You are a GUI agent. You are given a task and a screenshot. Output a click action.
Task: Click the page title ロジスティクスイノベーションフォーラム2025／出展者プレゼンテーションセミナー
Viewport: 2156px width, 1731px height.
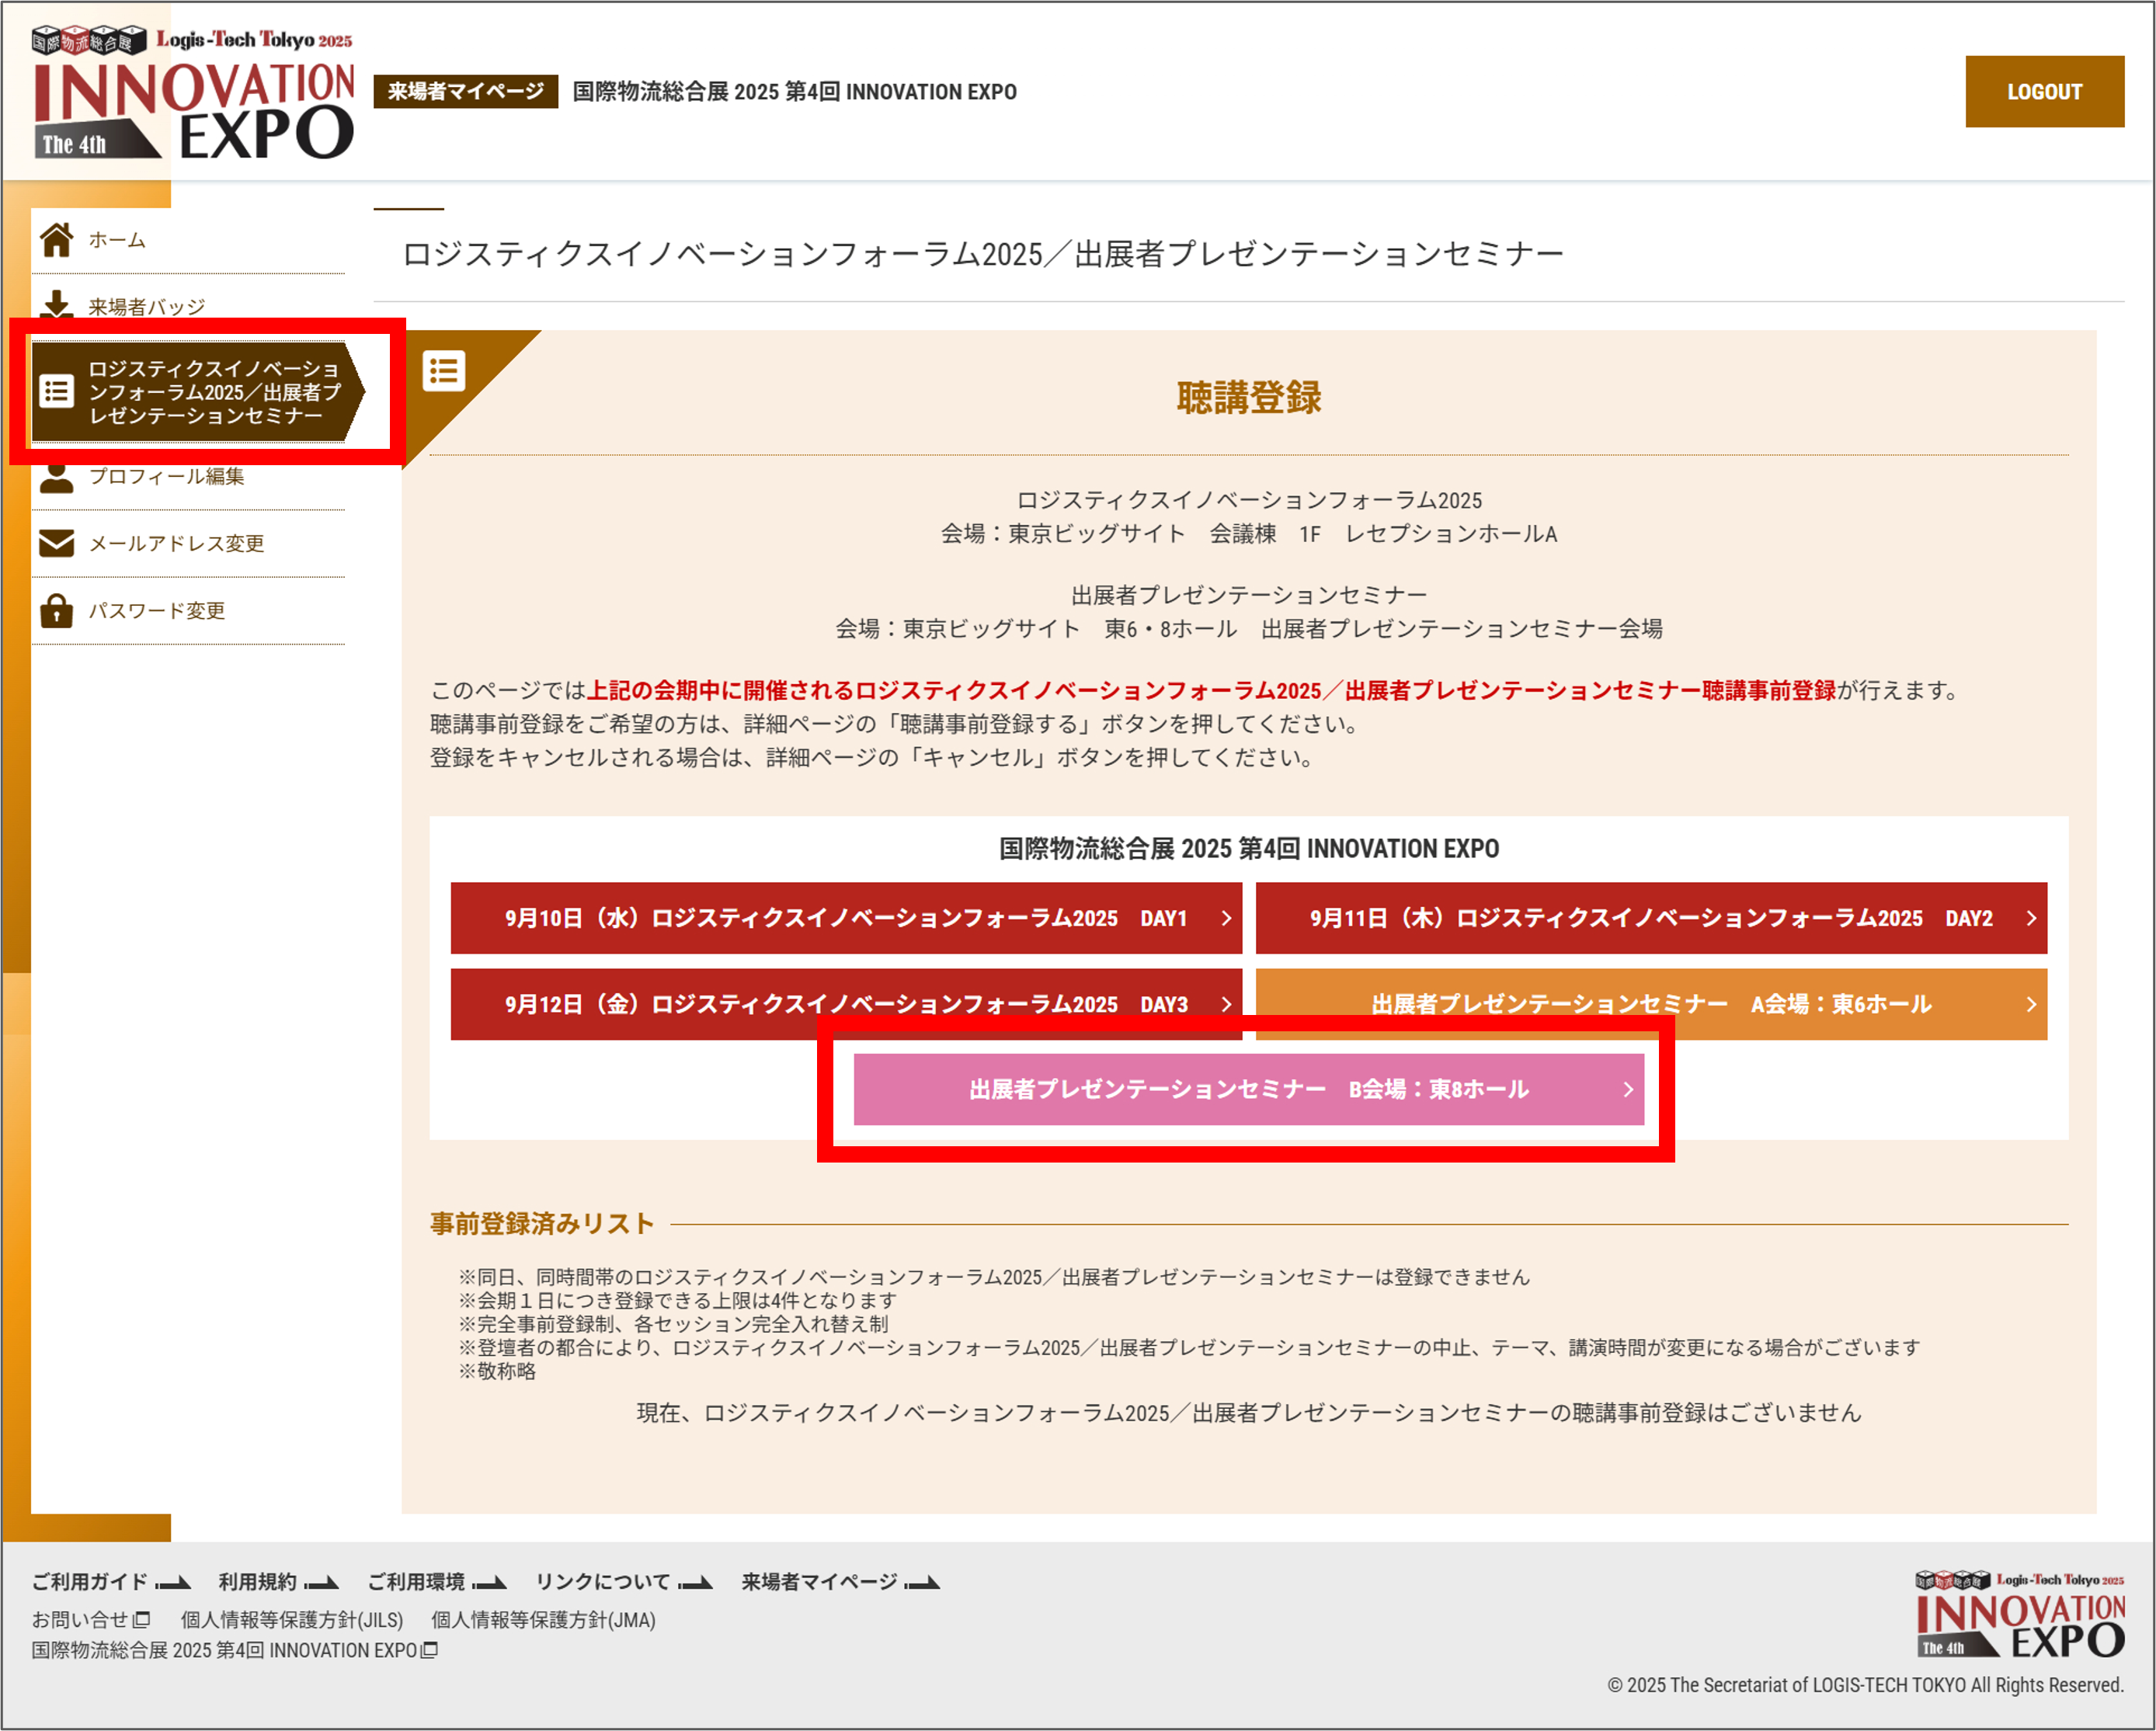(983, 254)
